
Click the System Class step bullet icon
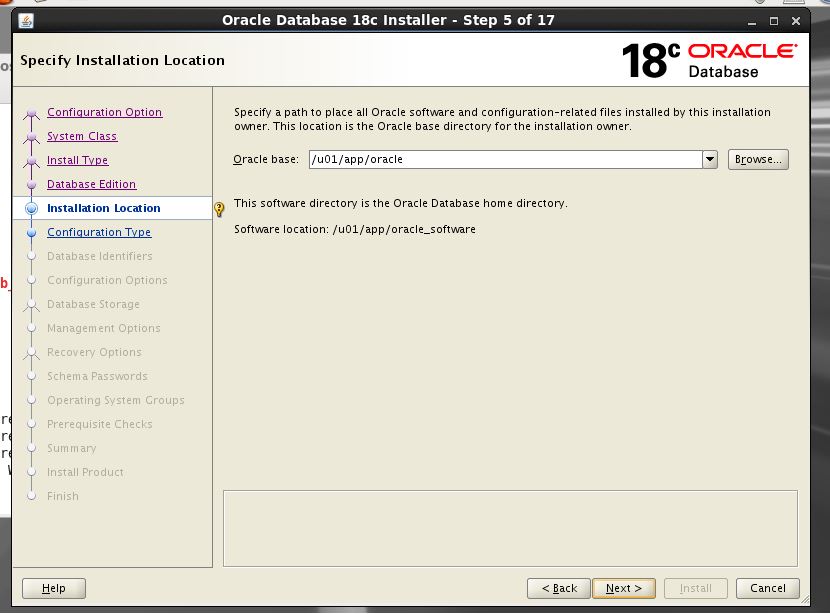[32, 136]
